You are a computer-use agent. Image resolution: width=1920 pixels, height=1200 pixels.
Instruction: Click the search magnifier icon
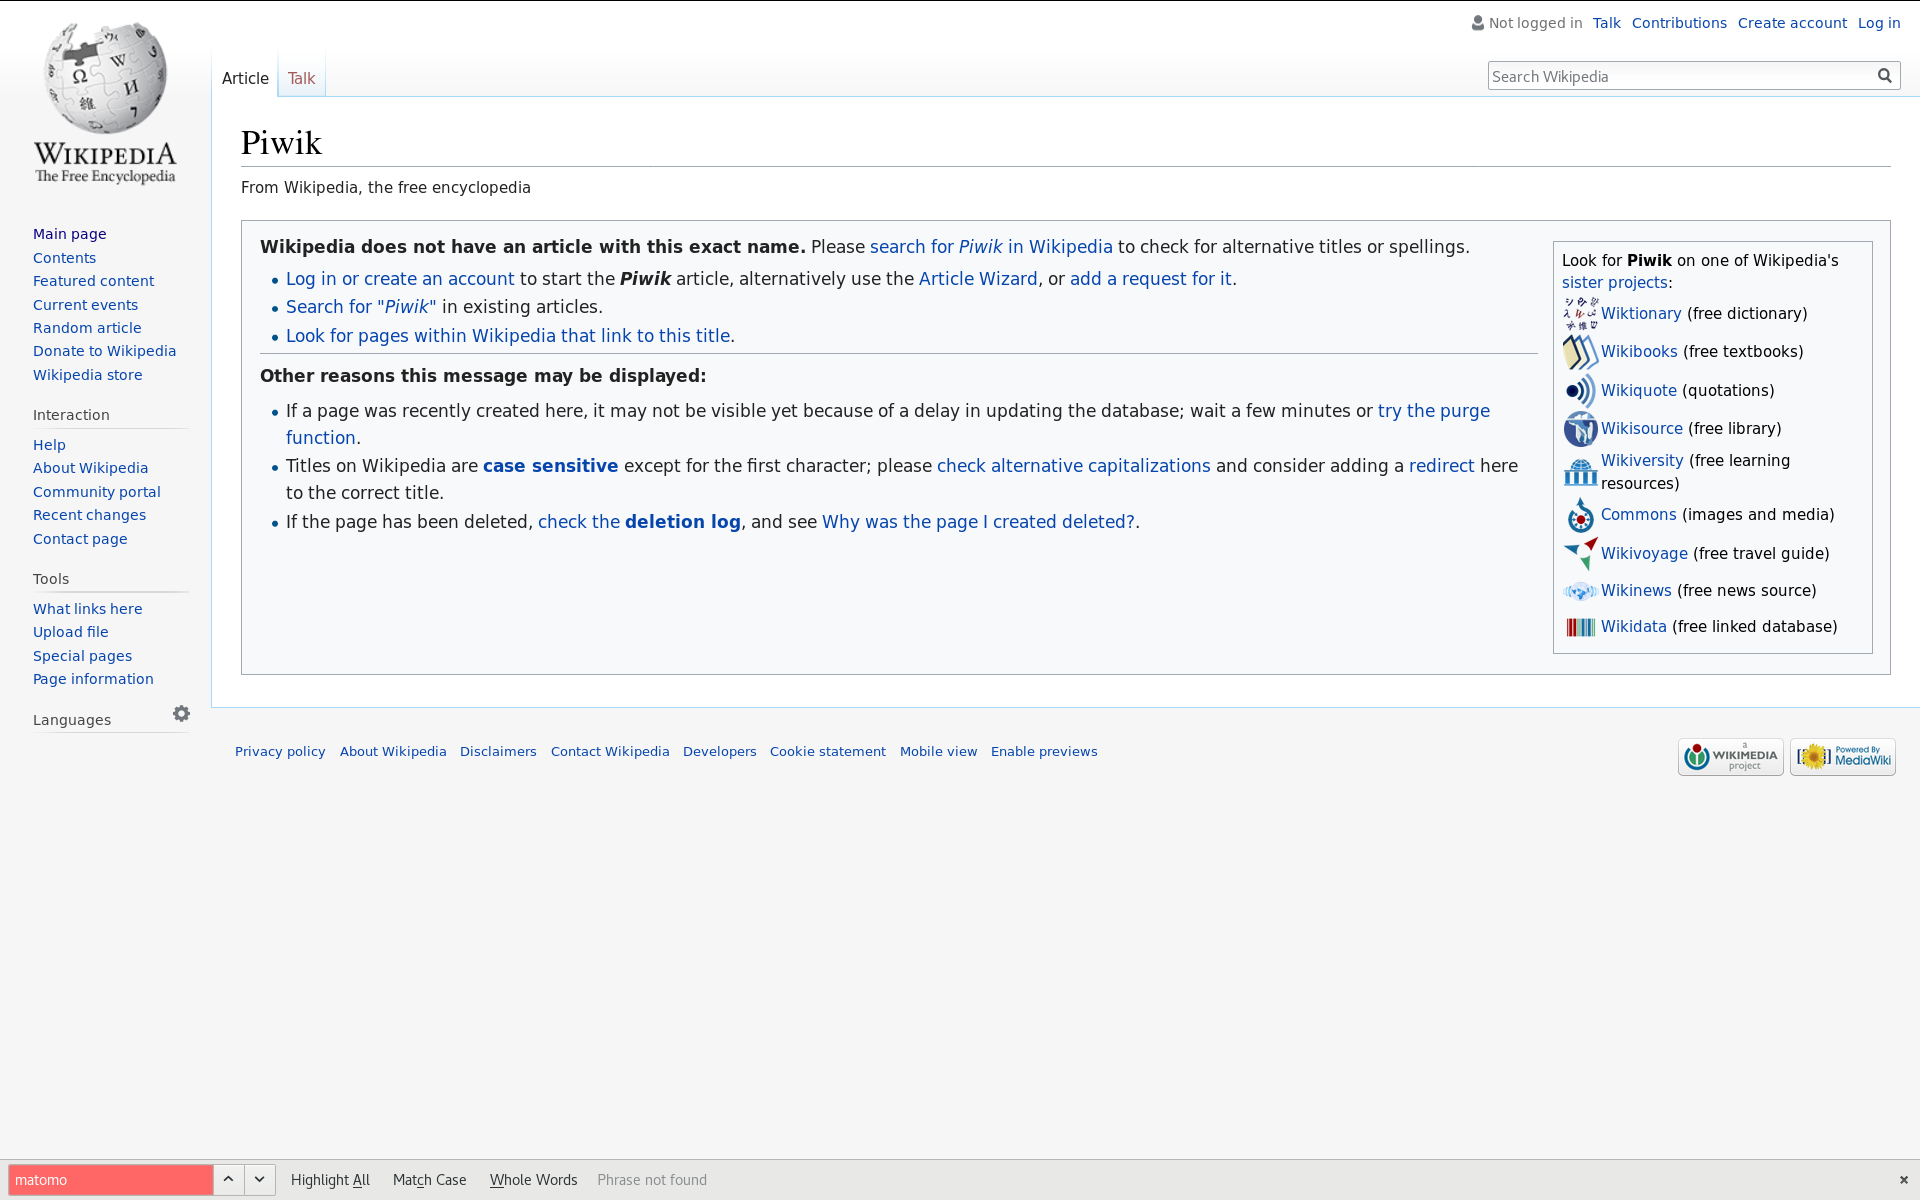pyautogui.click(x=1885, y=76)
